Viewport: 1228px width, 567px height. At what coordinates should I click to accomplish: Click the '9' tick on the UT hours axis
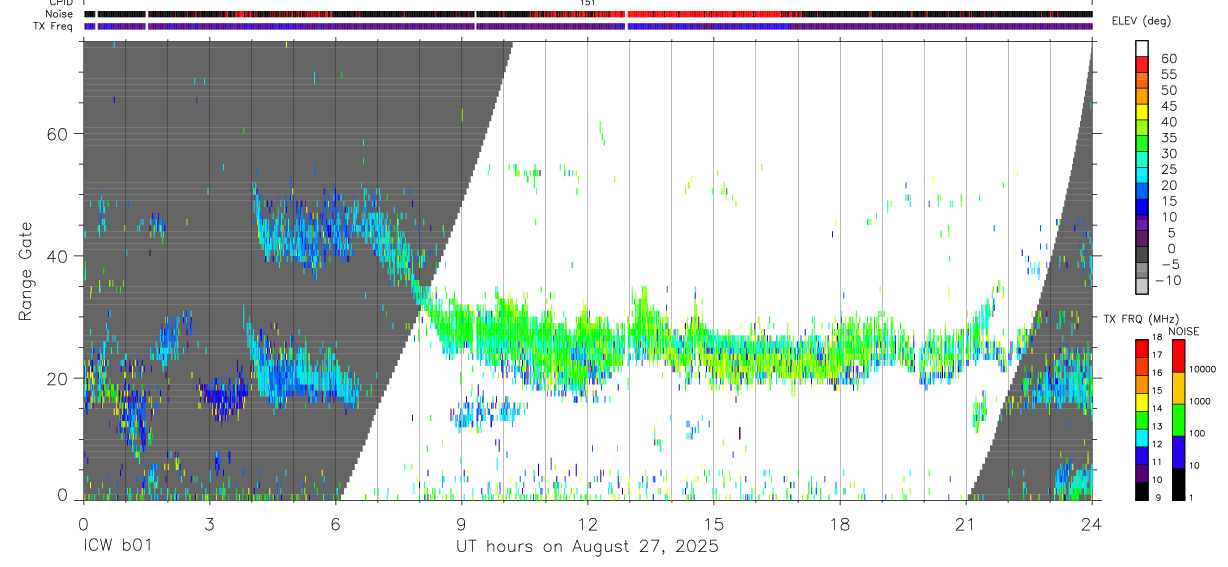pyautogui.click(x=461, y=522)
